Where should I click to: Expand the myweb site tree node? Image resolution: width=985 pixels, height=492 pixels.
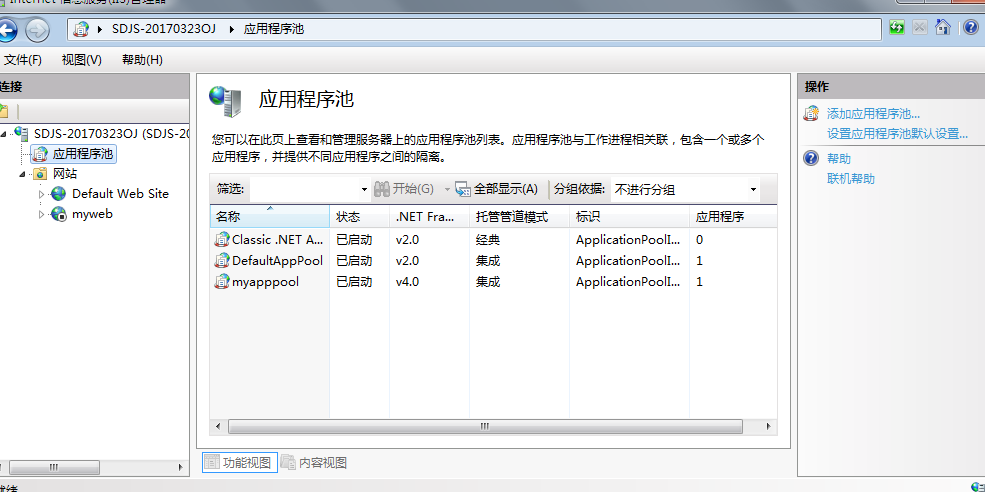(x=42, y=214)
